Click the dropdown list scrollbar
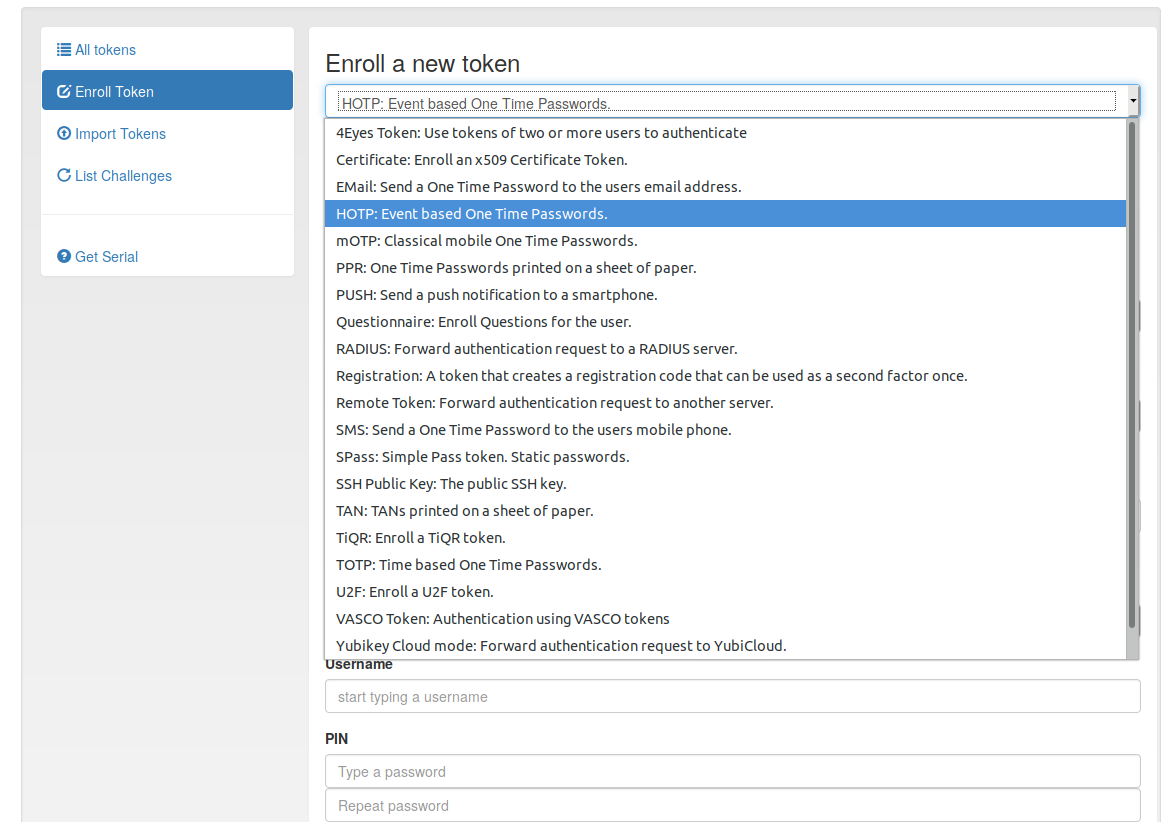Viewport: 1173px width, 822px height. 1132,374
